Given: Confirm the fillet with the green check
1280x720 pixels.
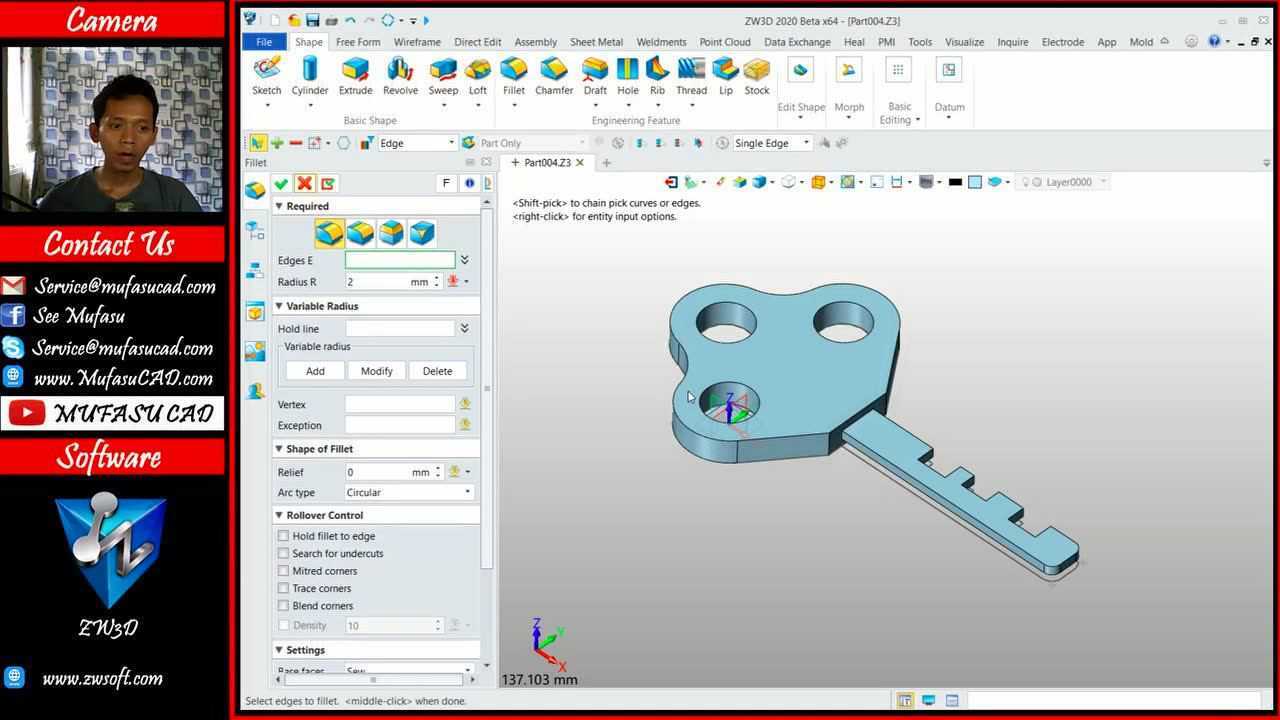Looking at the screenshot, I should pos(281,183).
